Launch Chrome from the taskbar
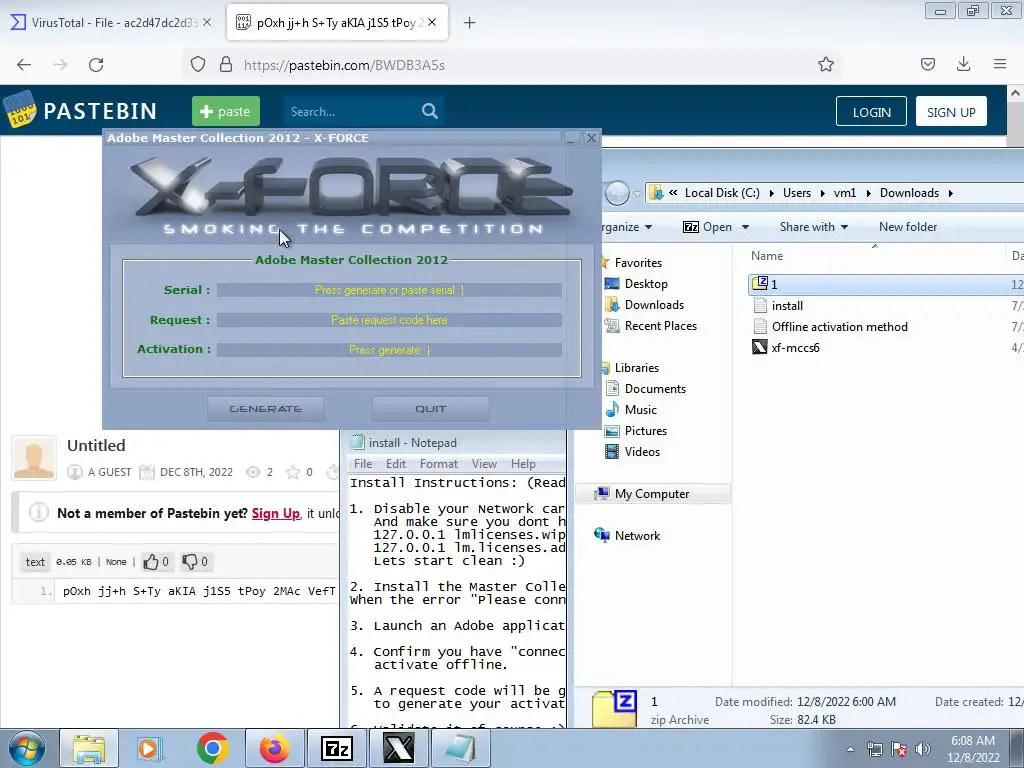This screenshot has width=1024, height=768. tap(212, 748)
